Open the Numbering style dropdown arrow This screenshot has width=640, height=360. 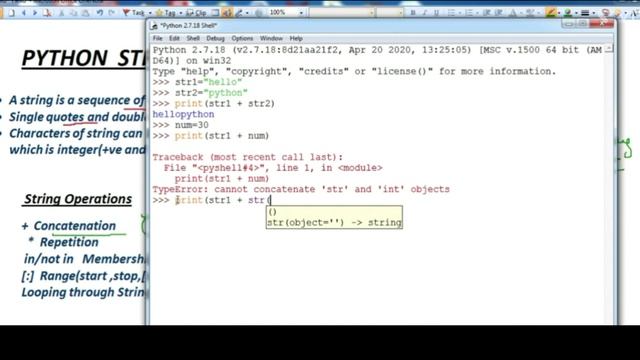pyautogui.click(x=477, y=13)
